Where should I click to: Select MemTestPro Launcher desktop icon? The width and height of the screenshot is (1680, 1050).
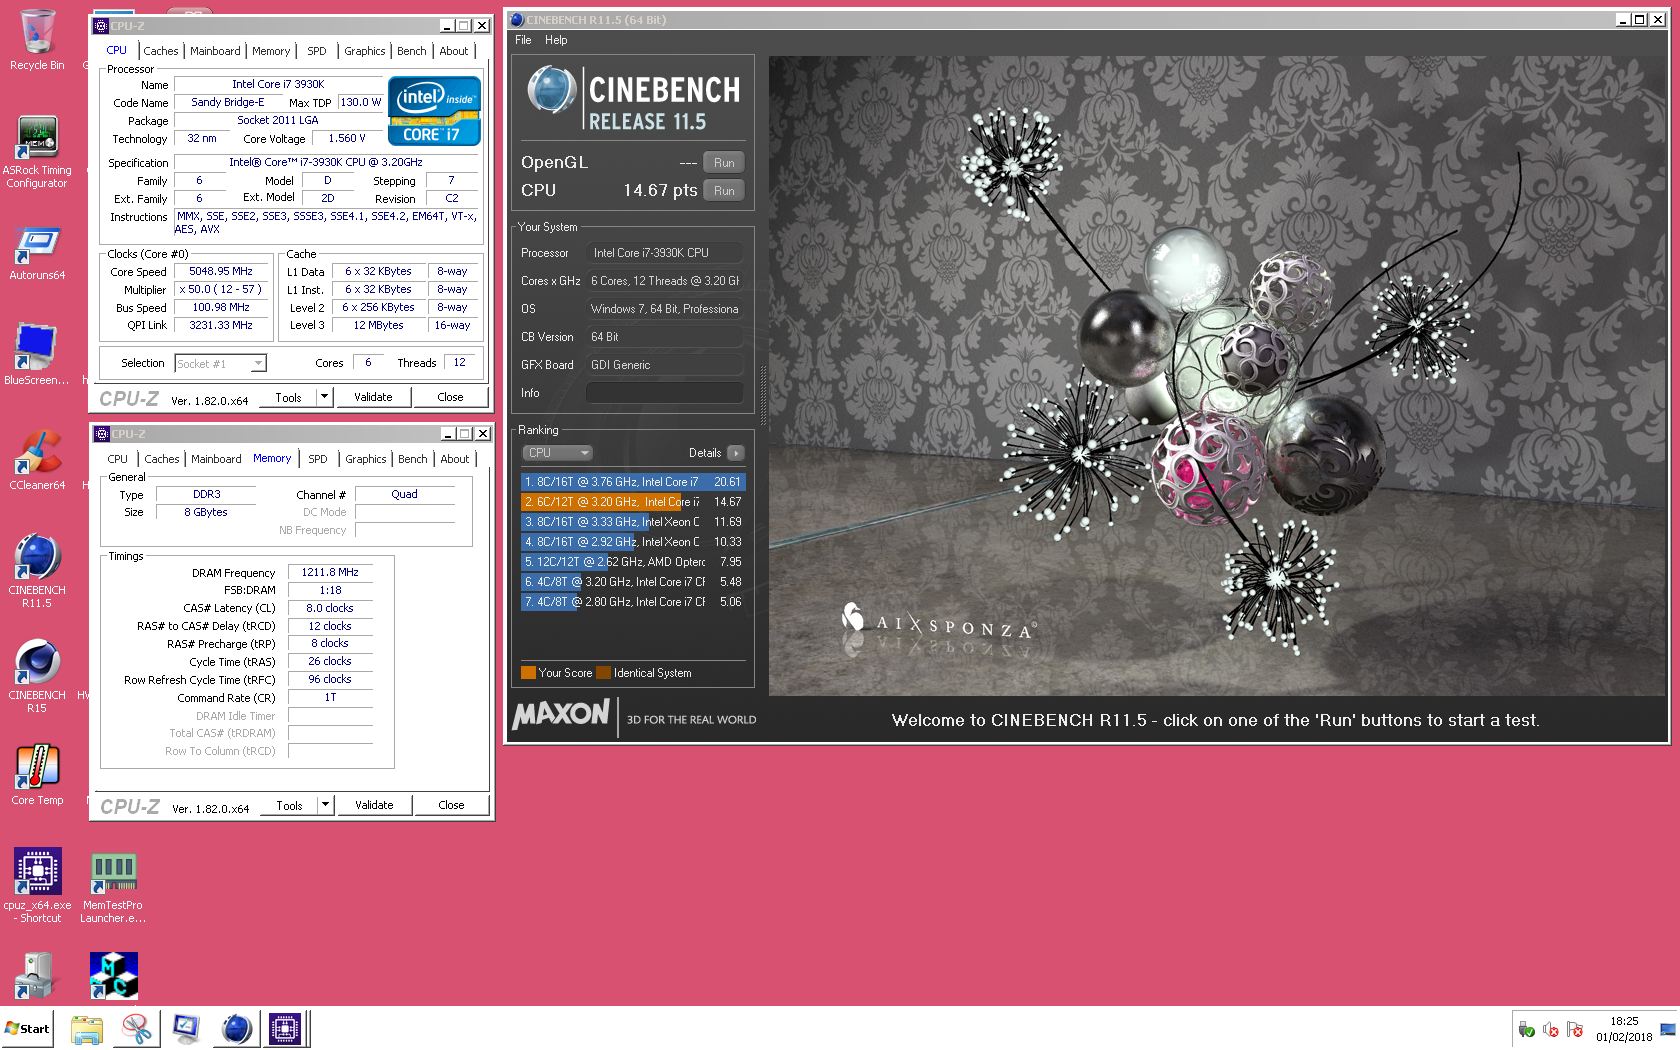pyautogui.click(x=113, y=888)
